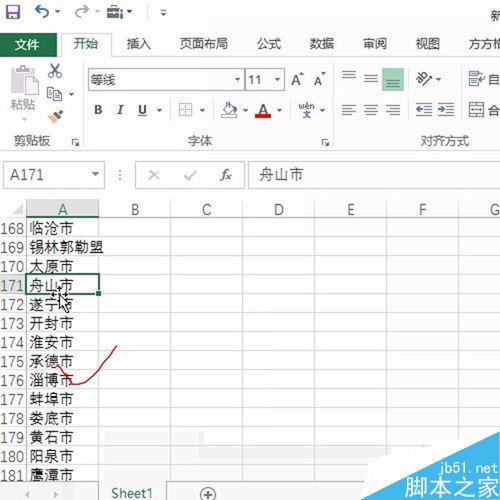The height and width of the screenshot is (500, 500).
Task: Click the fx Insert Function icon
Action: pyautogui.click(x=226, y=175)
